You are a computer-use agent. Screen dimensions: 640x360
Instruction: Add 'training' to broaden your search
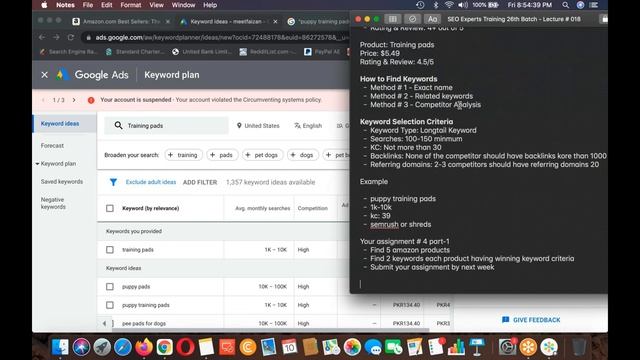pyautogui.click(x=183, y=155)
